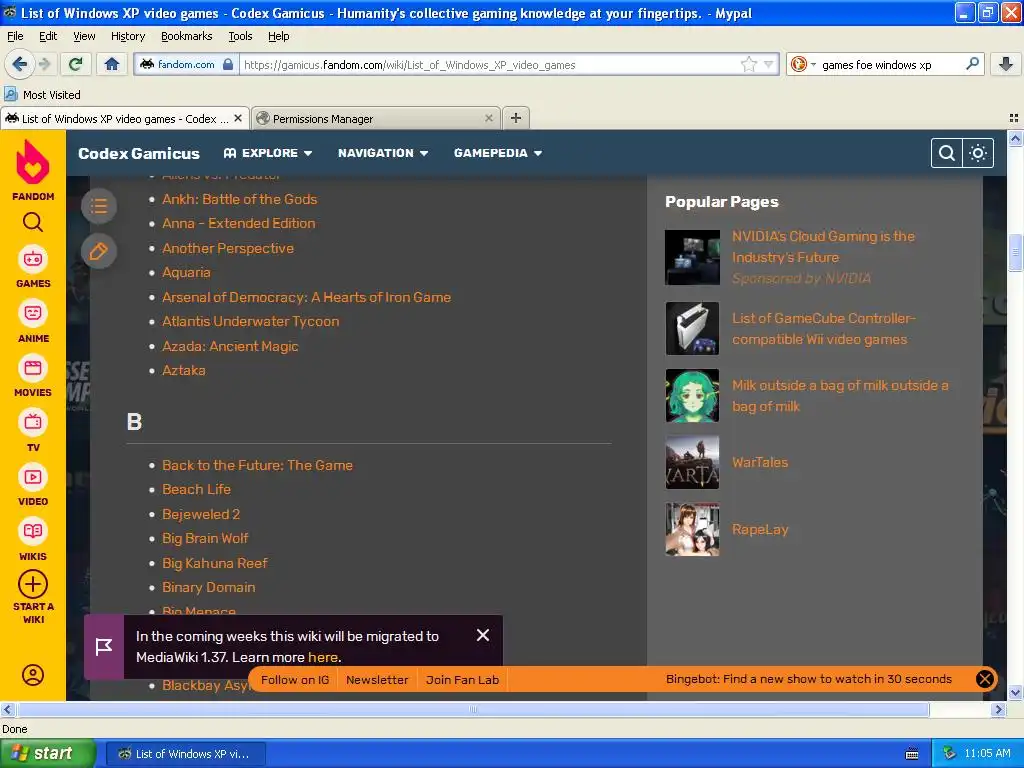The height and width of the screenshot is (768, 1024).
Task: Open the user profile icon in sidebar
Action: [x=33, y=675]
